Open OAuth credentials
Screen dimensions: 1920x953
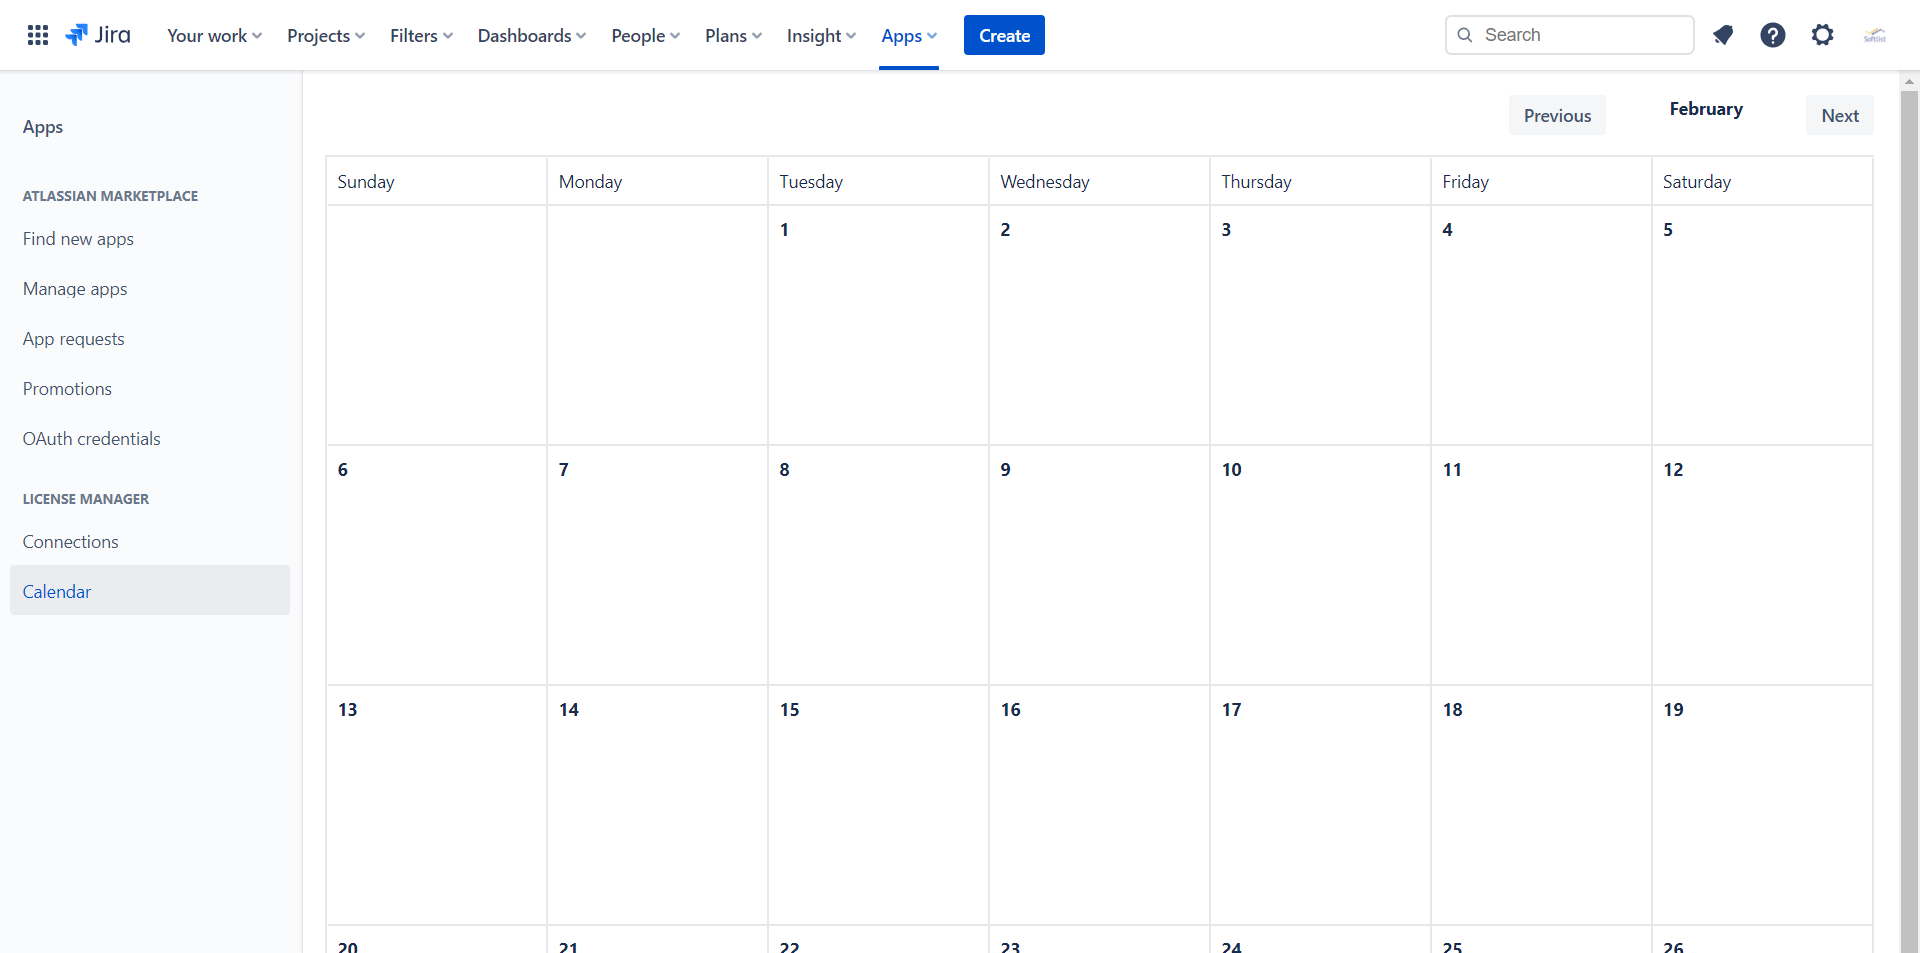[91, 438]
